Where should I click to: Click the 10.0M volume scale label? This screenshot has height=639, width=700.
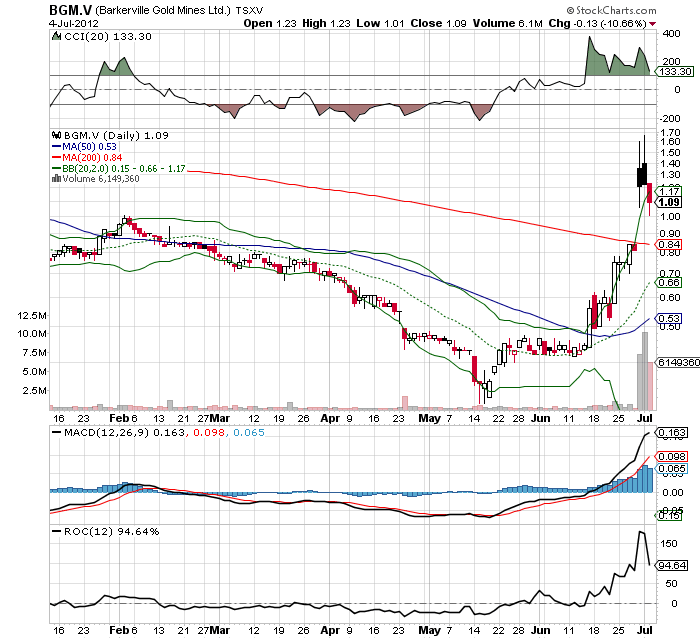tap(32, 334)
